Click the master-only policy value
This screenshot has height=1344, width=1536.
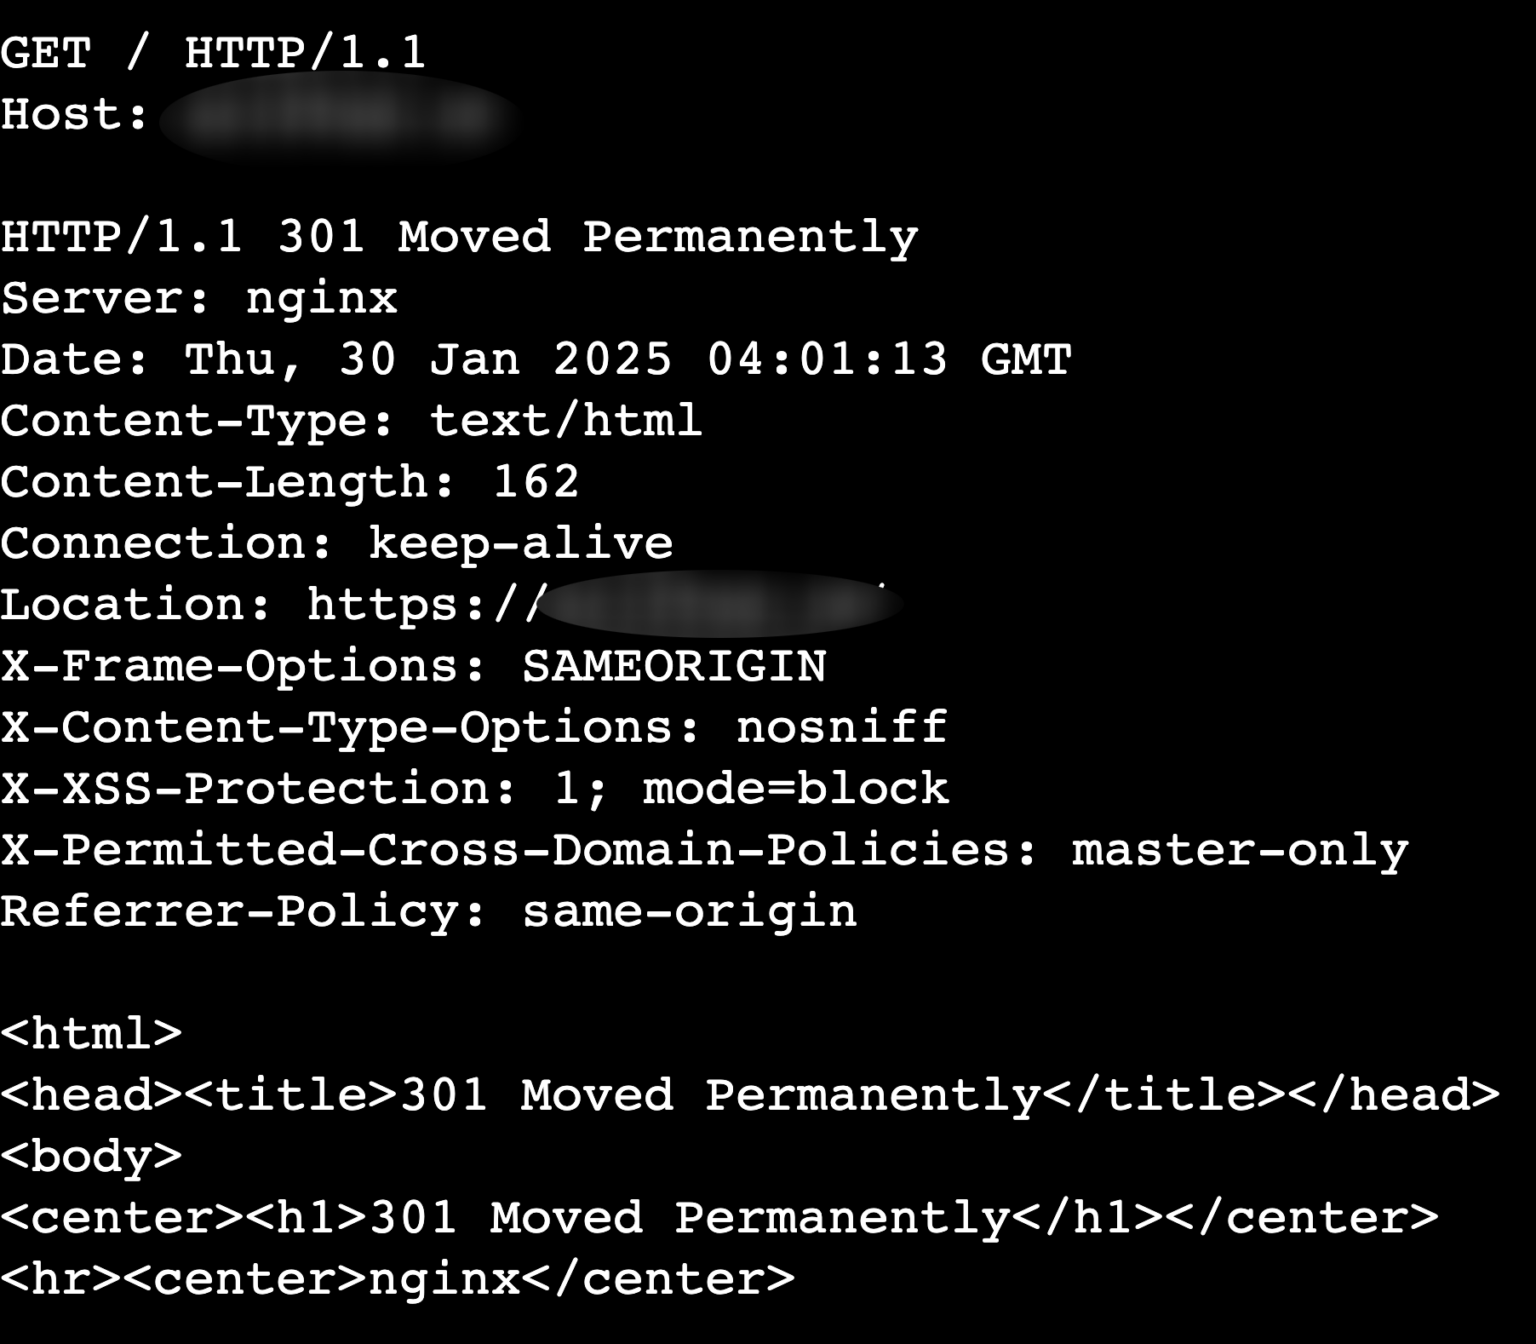click(1239, 850)
